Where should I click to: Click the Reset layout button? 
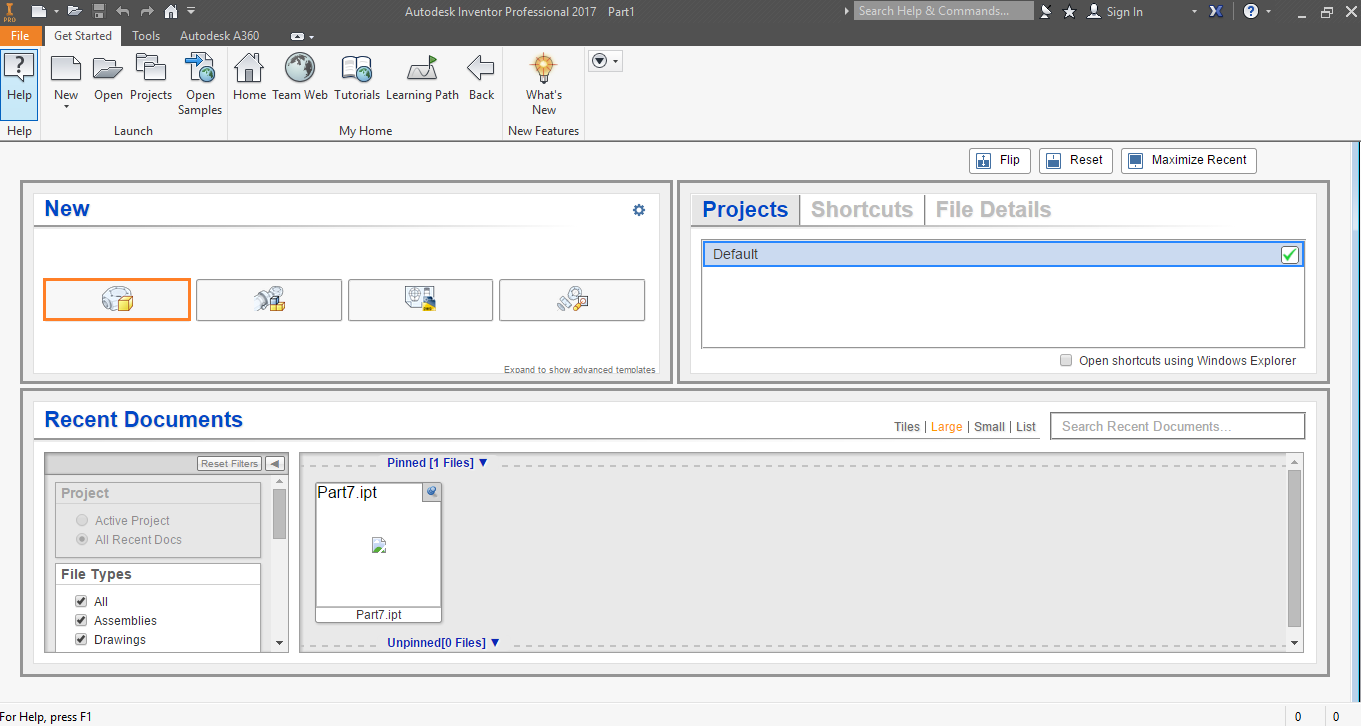[1076, 160]
